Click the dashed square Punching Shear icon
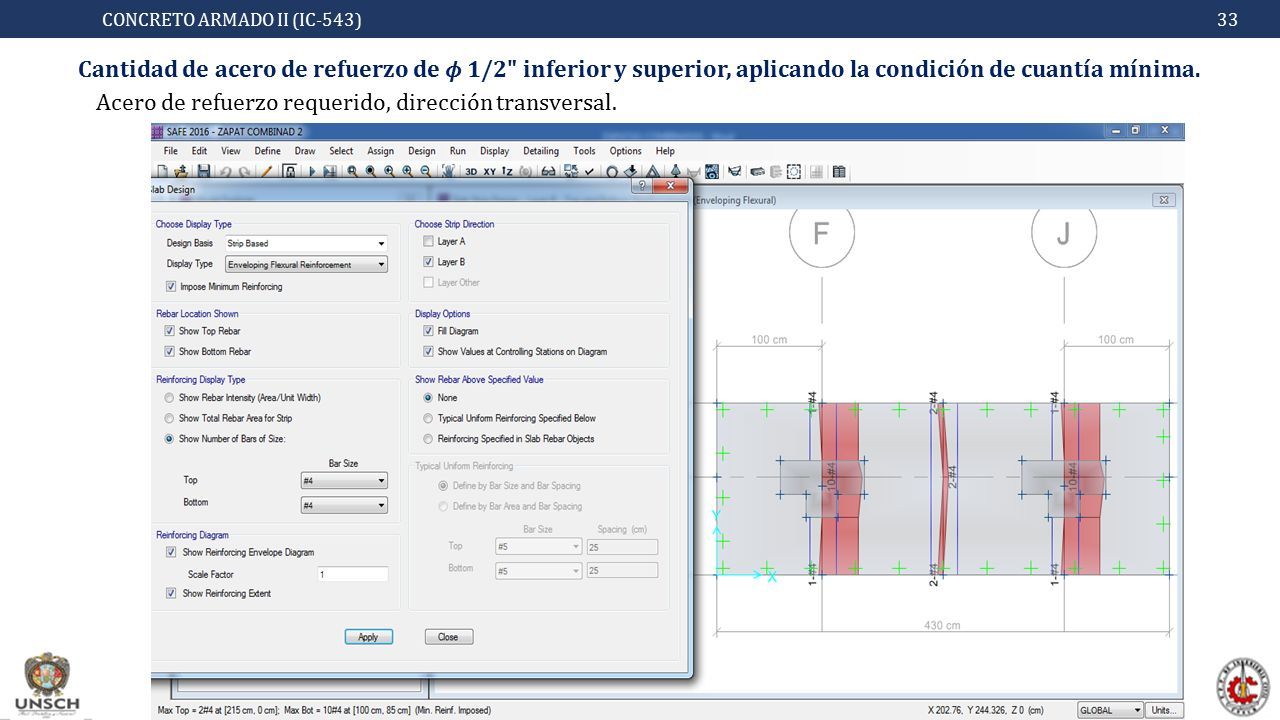This screenshot has height=720, width=1280. pyautogui.click(x=794, y=171)
